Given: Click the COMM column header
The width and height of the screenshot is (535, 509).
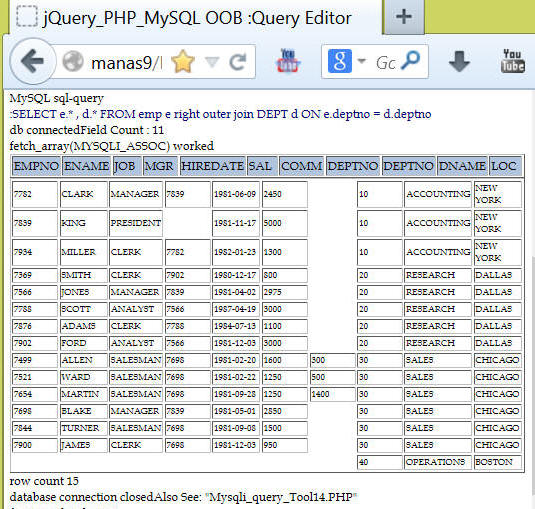Looking at the screenshot, I should click(x=301, y=166).
